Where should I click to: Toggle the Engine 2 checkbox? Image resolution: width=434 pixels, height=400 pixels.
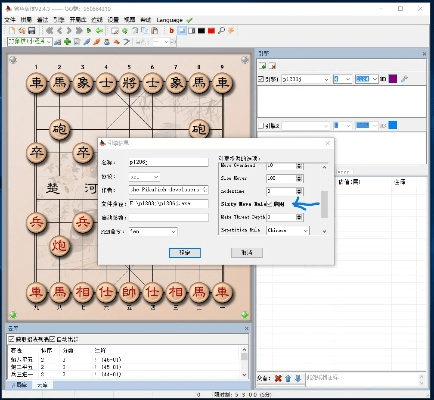(261, 126)
